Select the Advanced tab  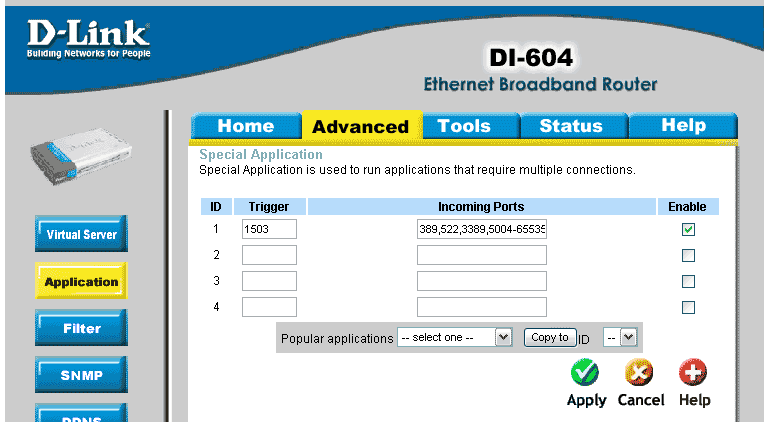coord(361,126)
